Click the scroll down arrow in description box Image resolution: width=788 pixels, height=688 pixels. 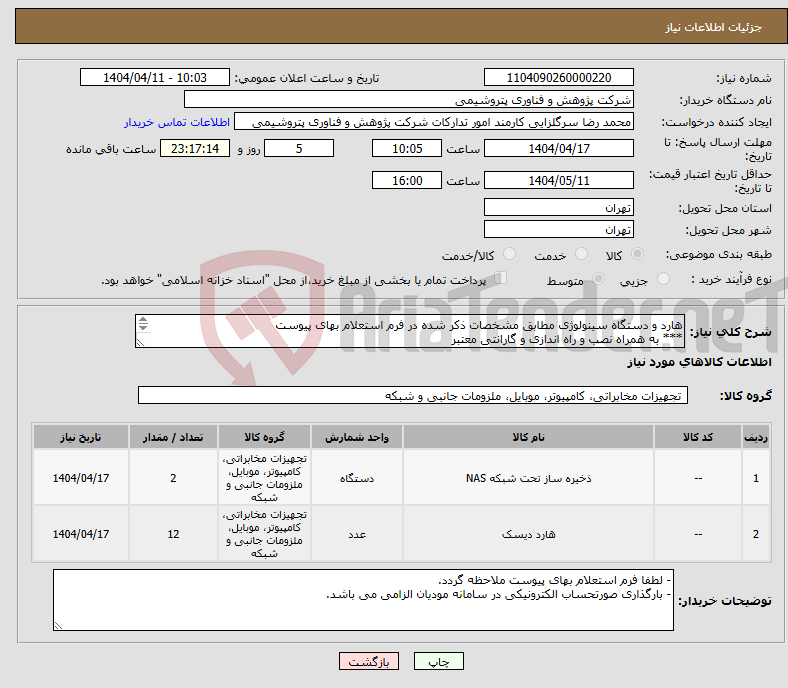143,328
